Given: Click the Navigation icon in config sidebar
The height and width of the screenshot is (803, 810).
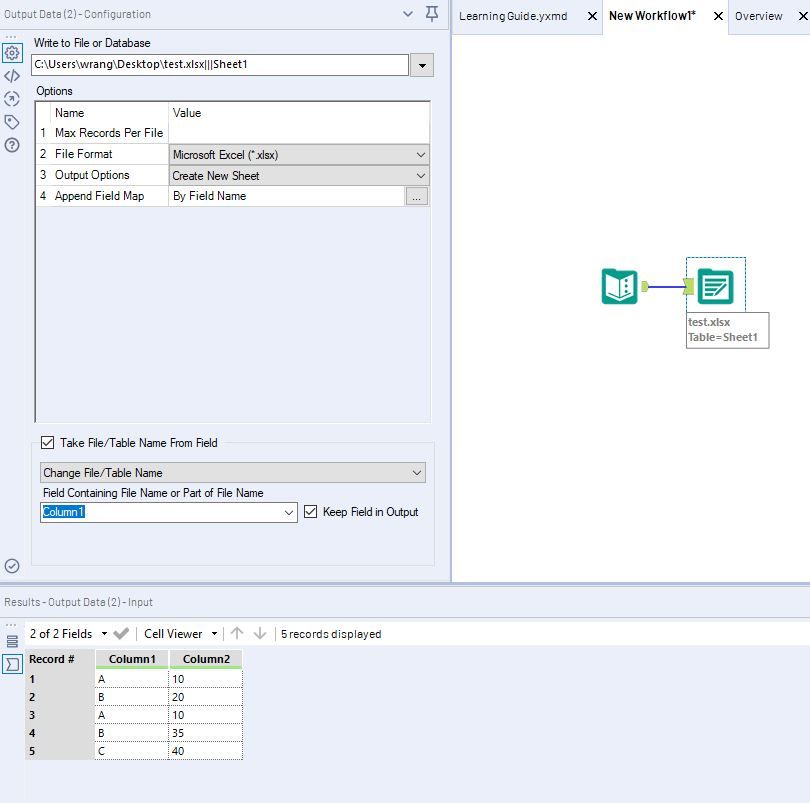Looking at the screenshot, I should pyautogui.click(x=12, y=99).
